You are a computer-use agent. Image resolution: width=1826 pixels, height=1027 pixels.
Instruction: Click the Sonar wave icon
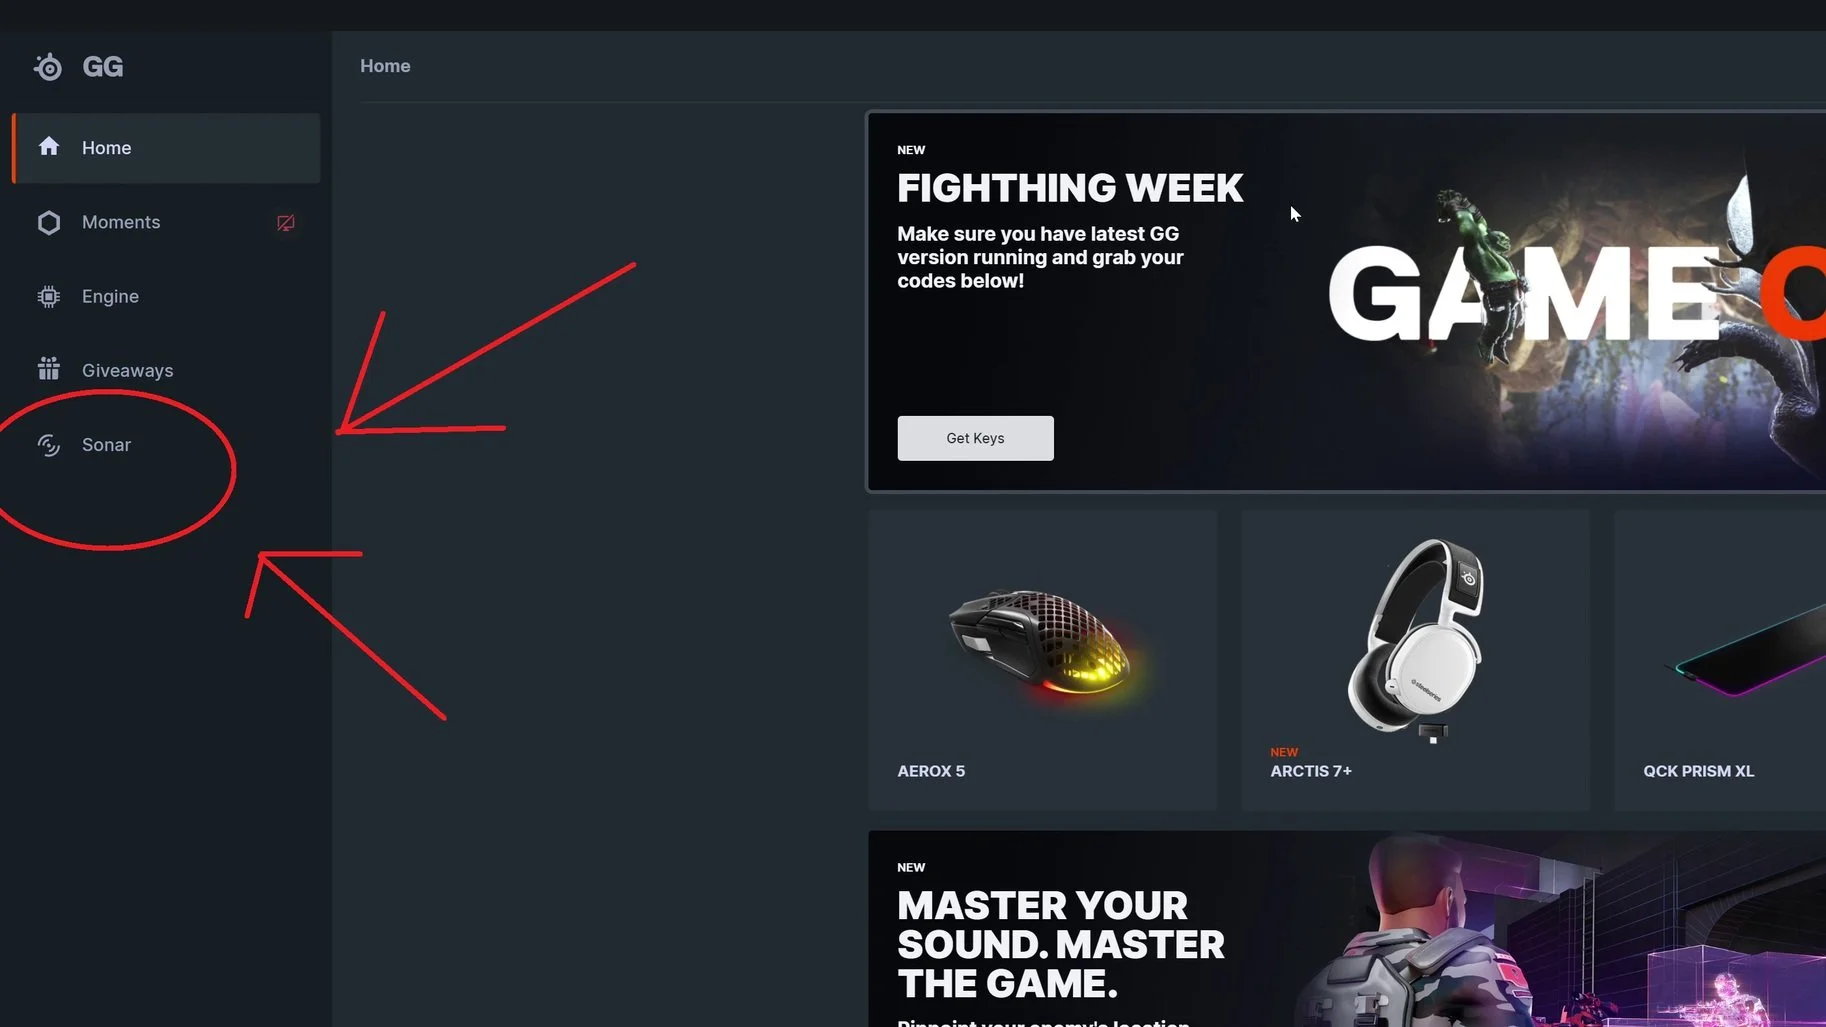49,445
